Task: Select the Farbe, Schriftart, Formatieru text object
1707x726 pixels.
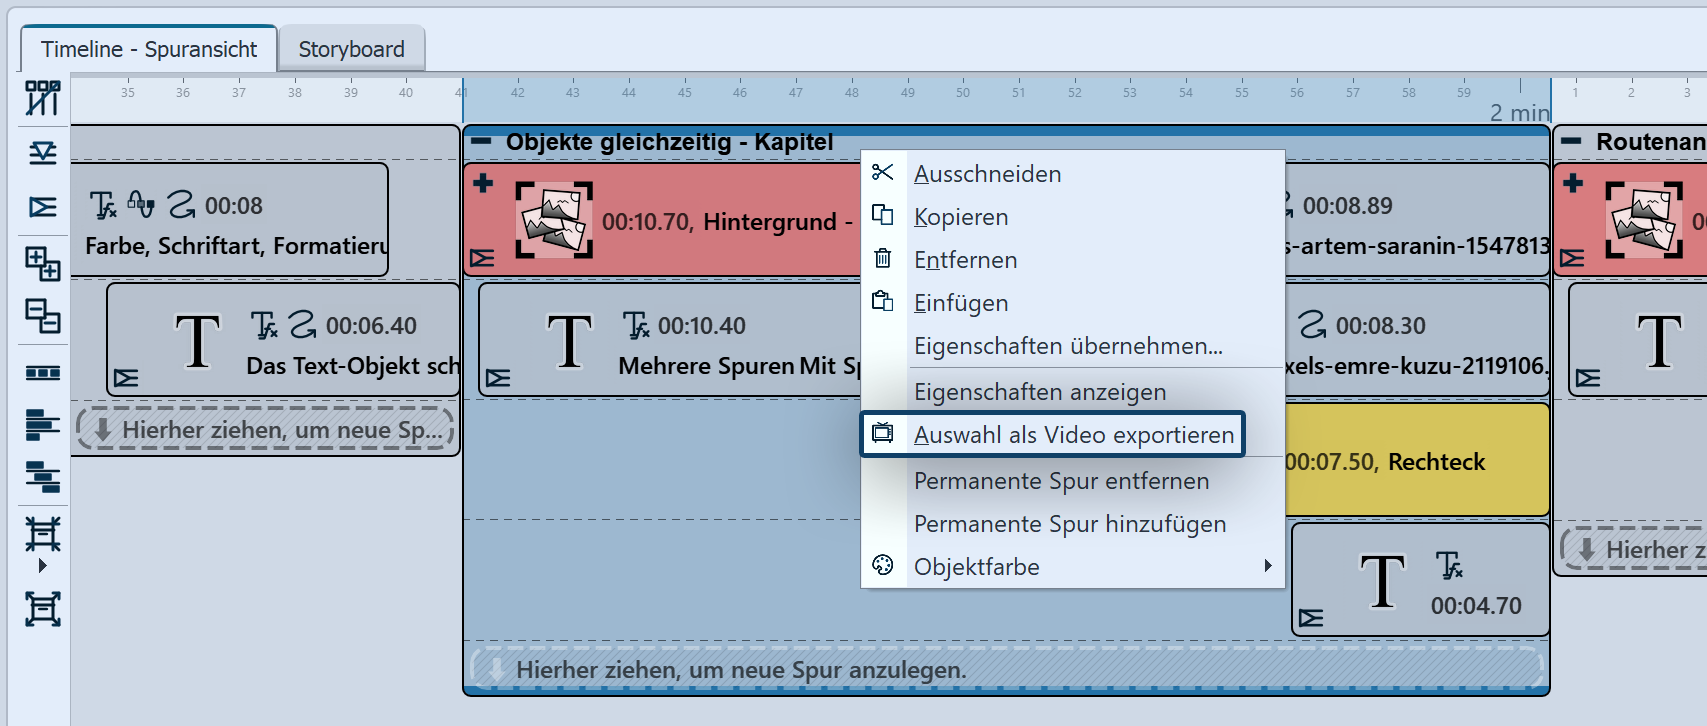Action: [x=230, y=220]
